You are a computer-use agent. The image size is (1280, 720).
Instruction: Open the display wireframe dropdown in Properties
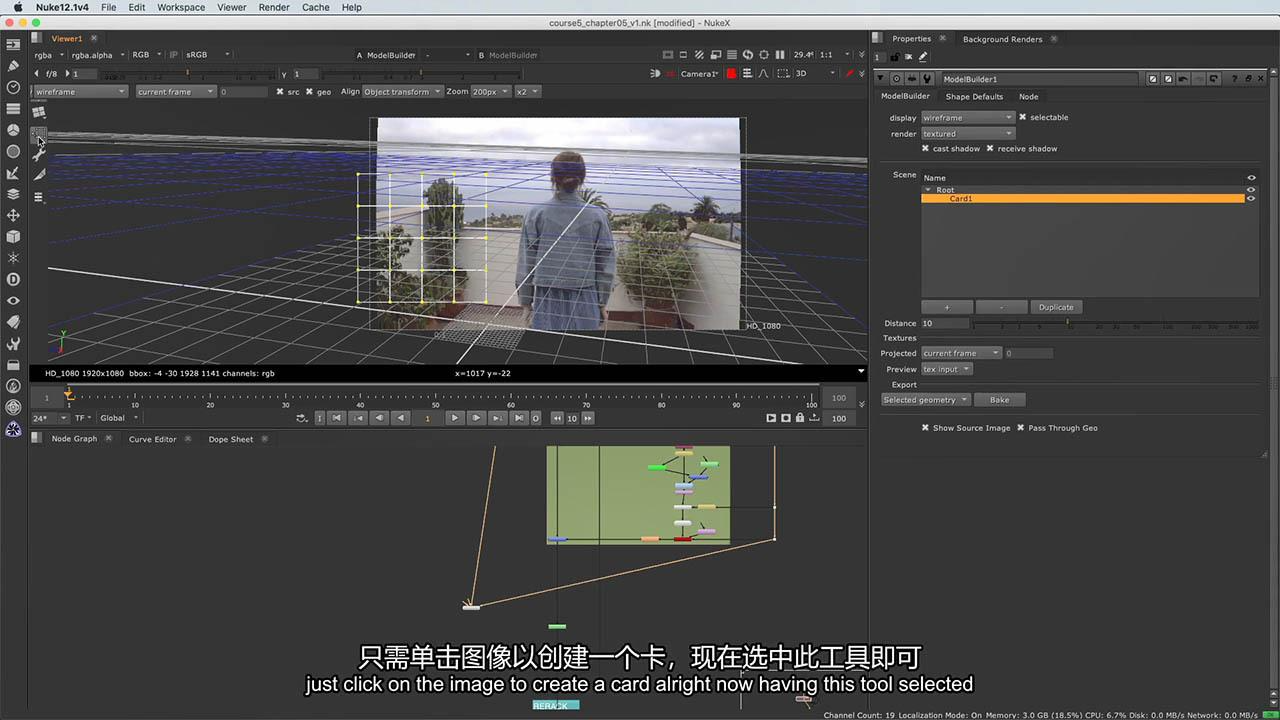tap(967, 118)
